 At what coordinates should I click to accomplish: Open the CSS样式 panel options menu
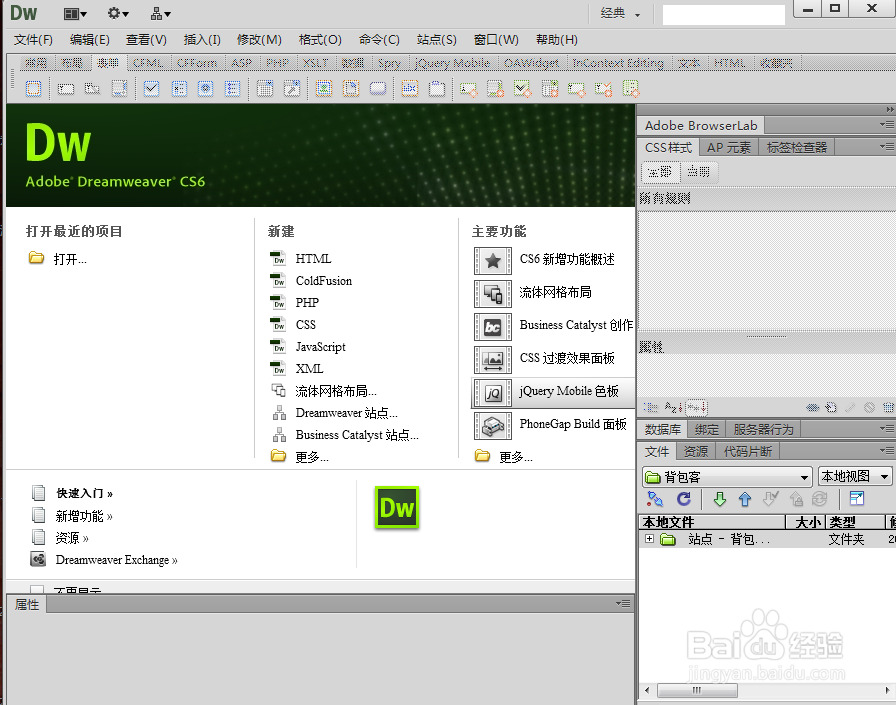887,146
